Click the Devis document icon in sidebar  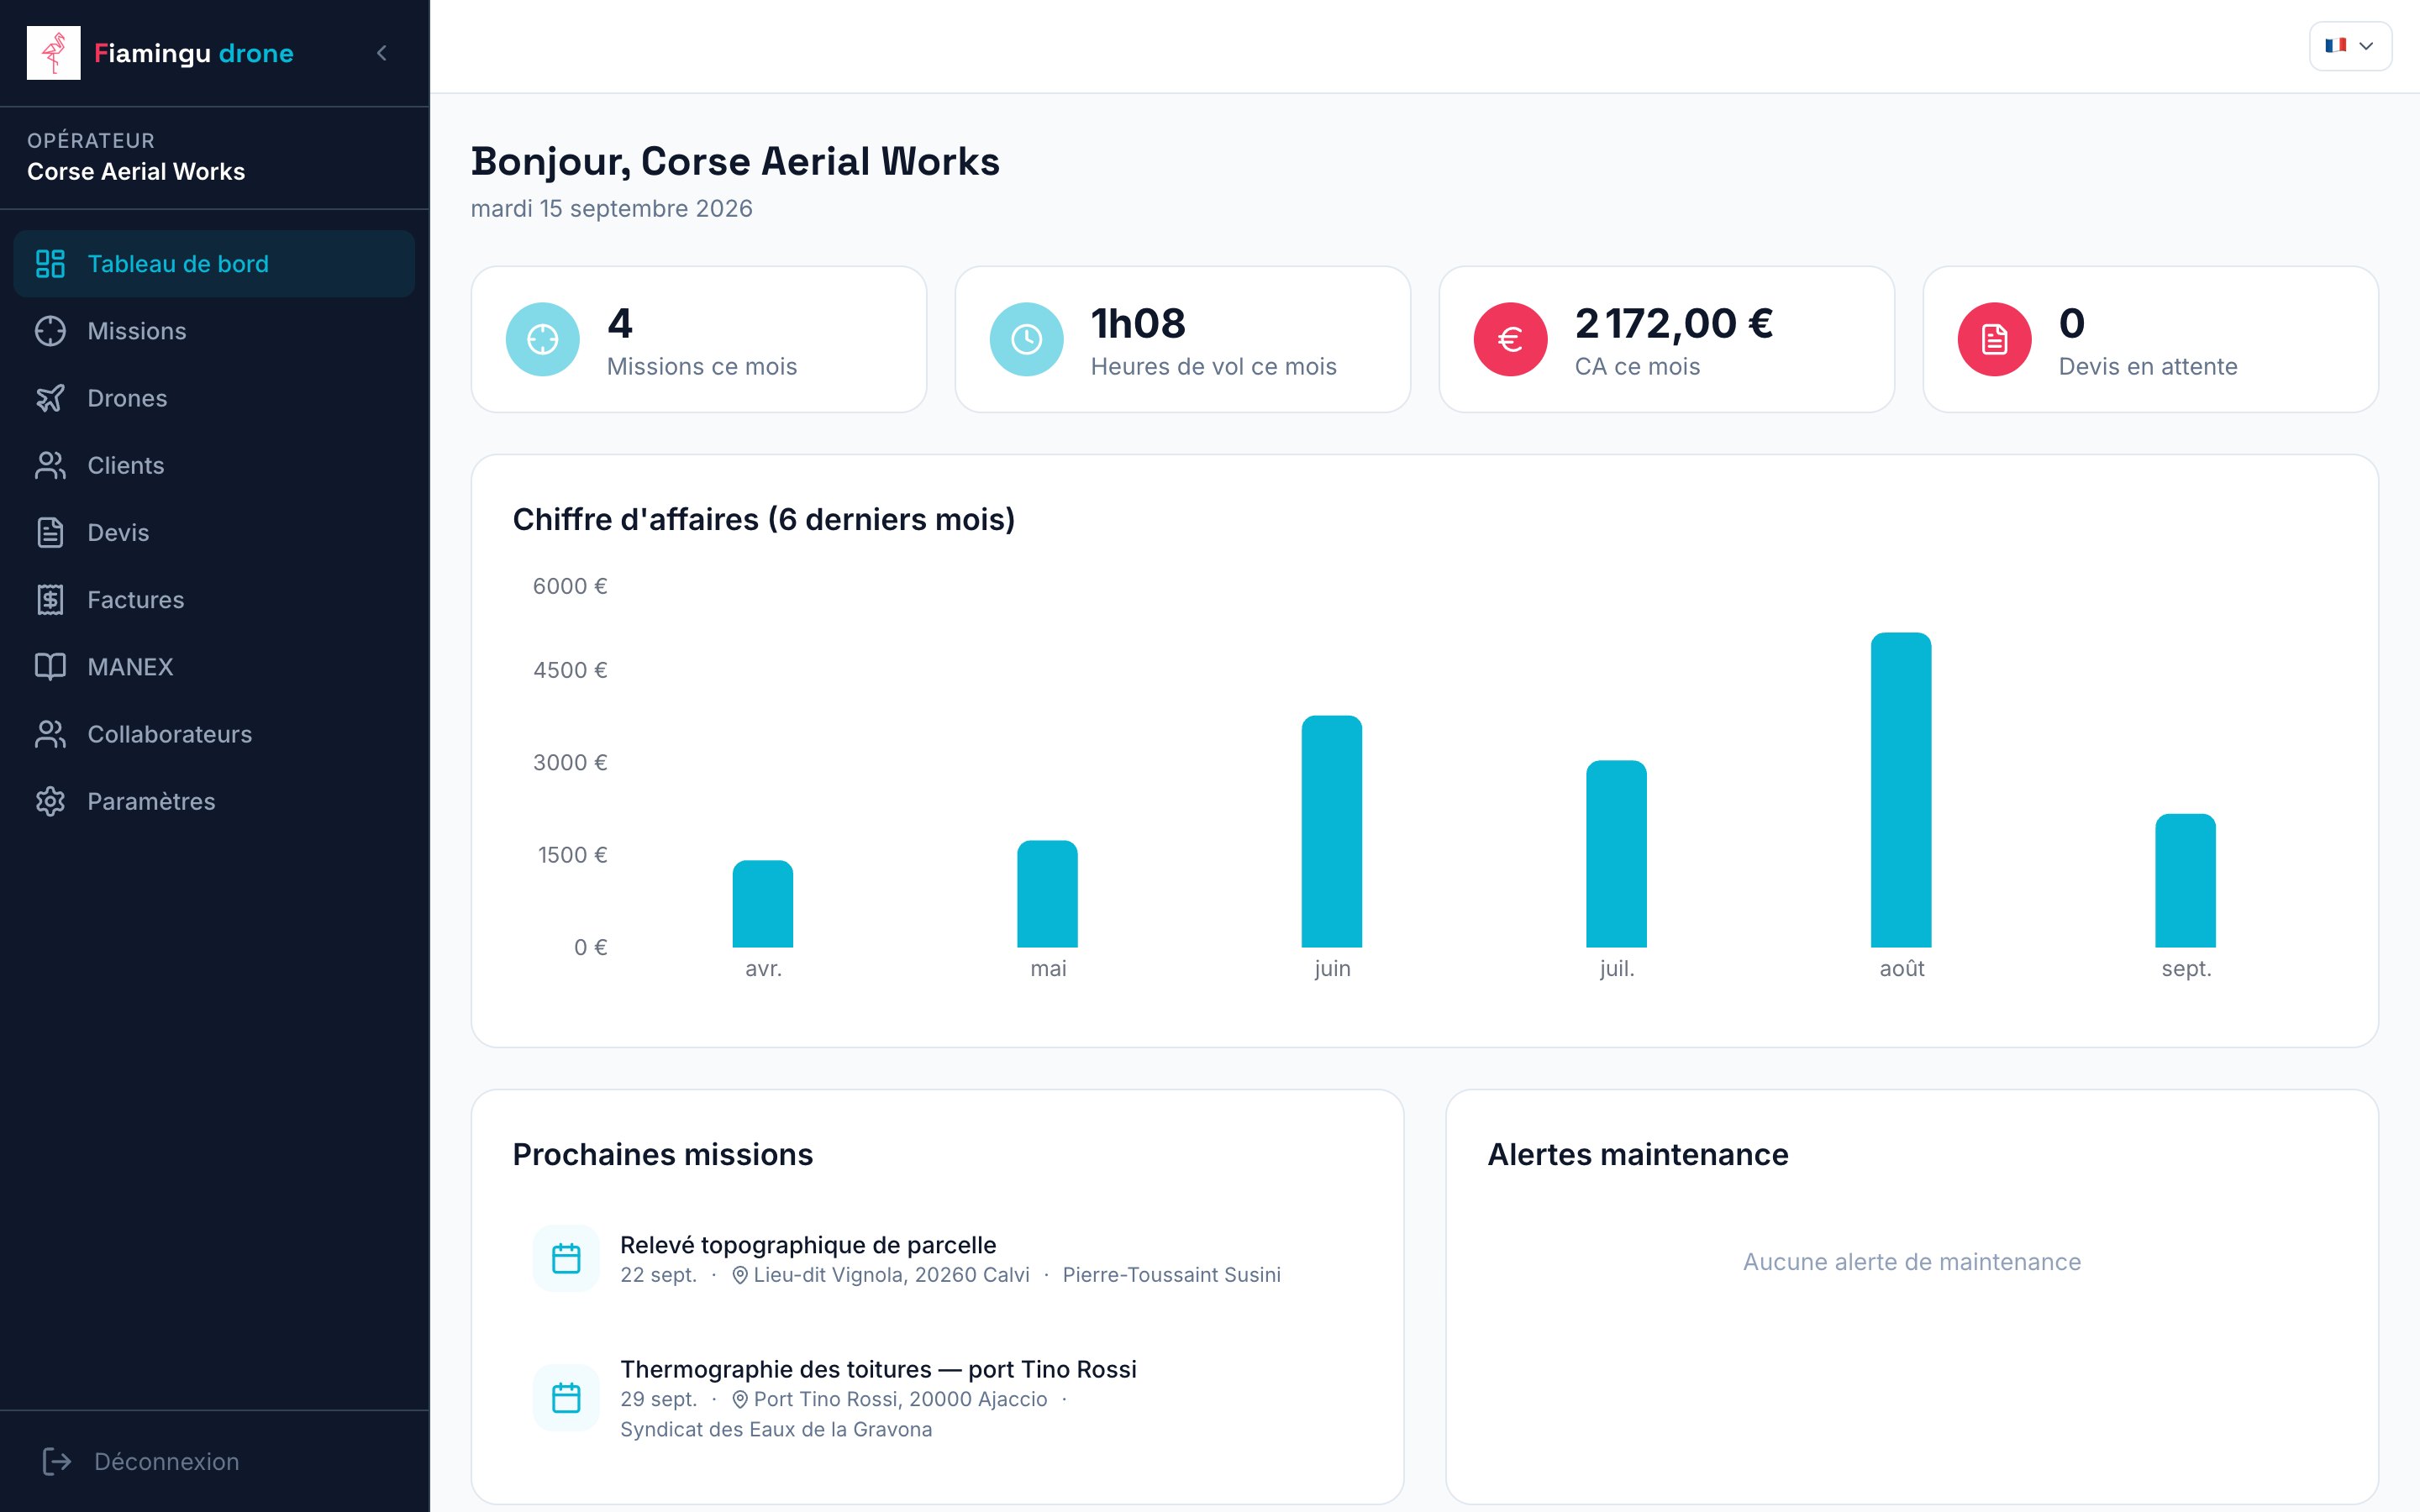(50, 532)
